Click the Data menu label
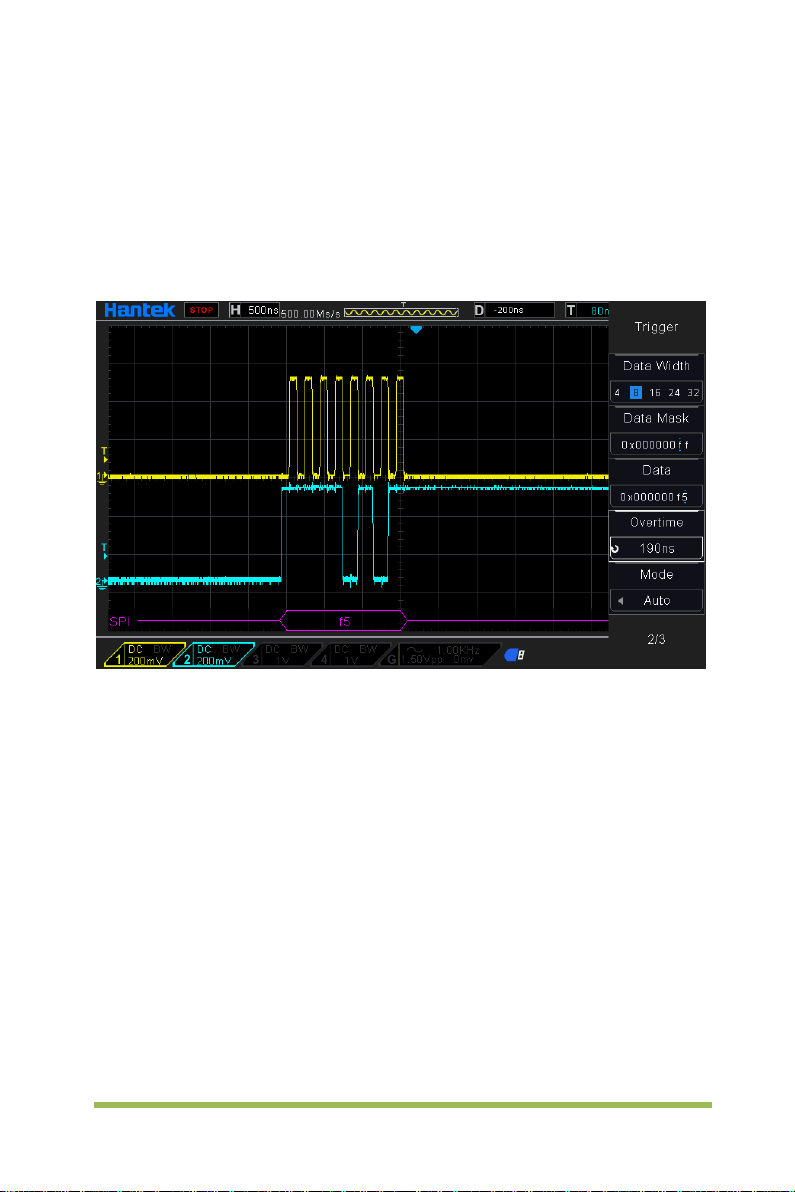The width and height of the screenshot is (795, 1192). 657,471
